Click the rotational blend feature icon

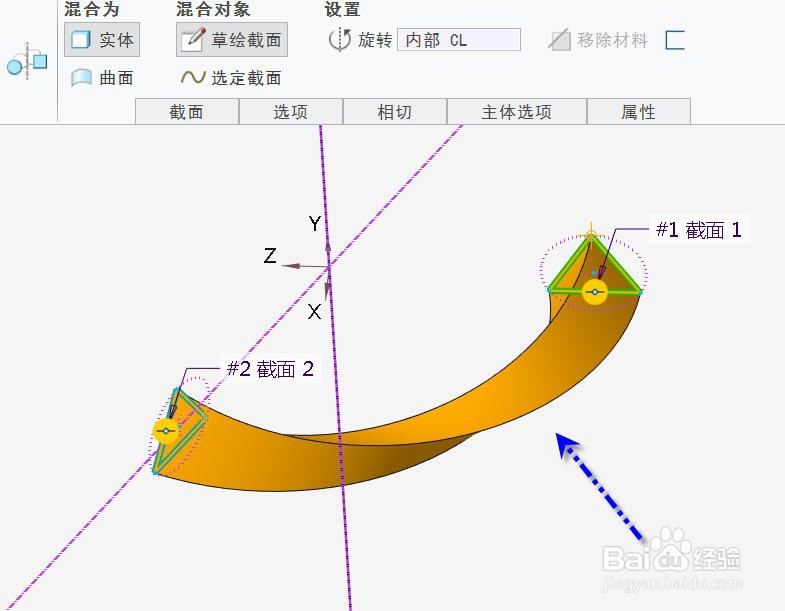click(27, 62)
